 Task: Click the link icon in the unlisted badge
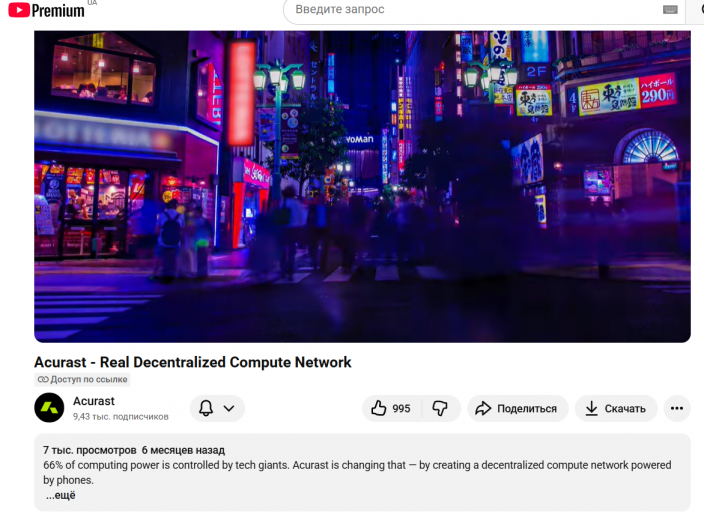tap(43, 380)
